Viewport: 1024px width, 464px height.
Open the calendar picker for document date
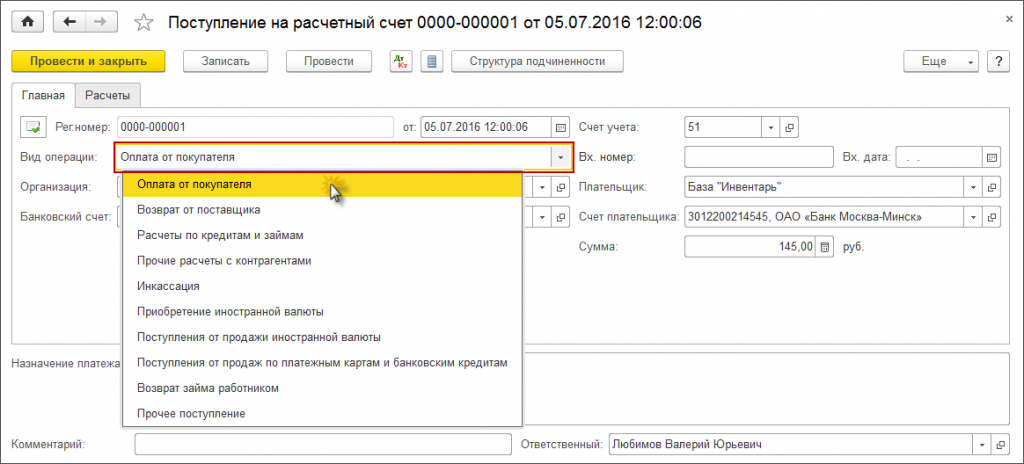pos(560,127)
